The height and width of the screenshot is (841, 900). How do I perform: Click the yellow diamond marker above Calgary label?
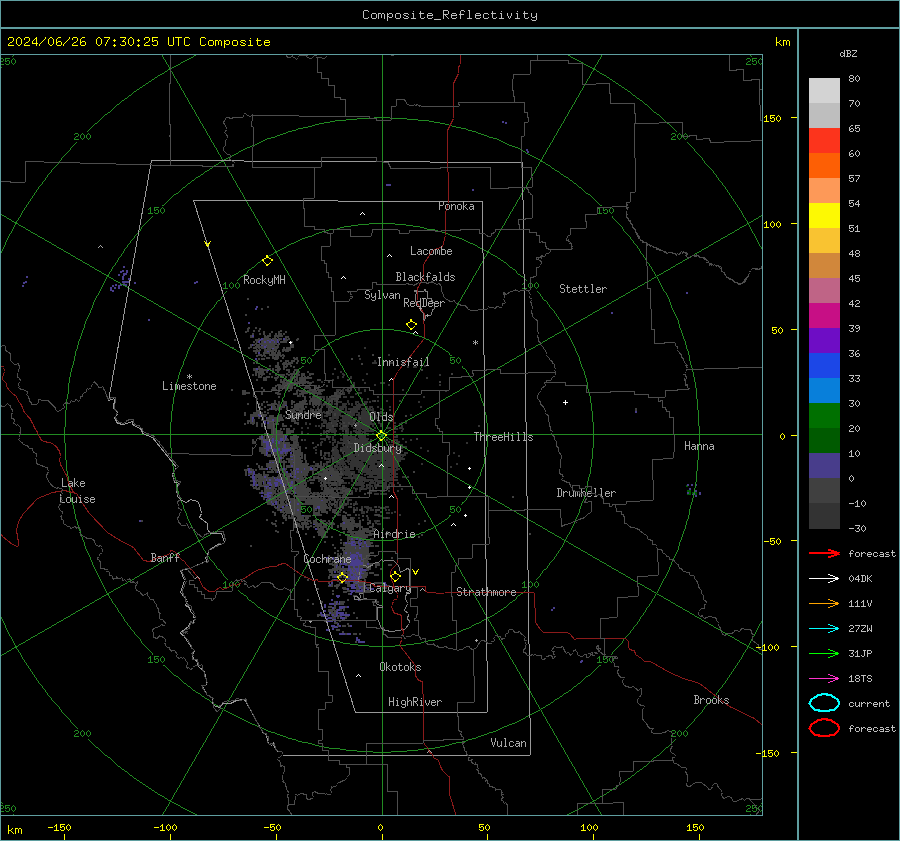click(x=395, y=576)
